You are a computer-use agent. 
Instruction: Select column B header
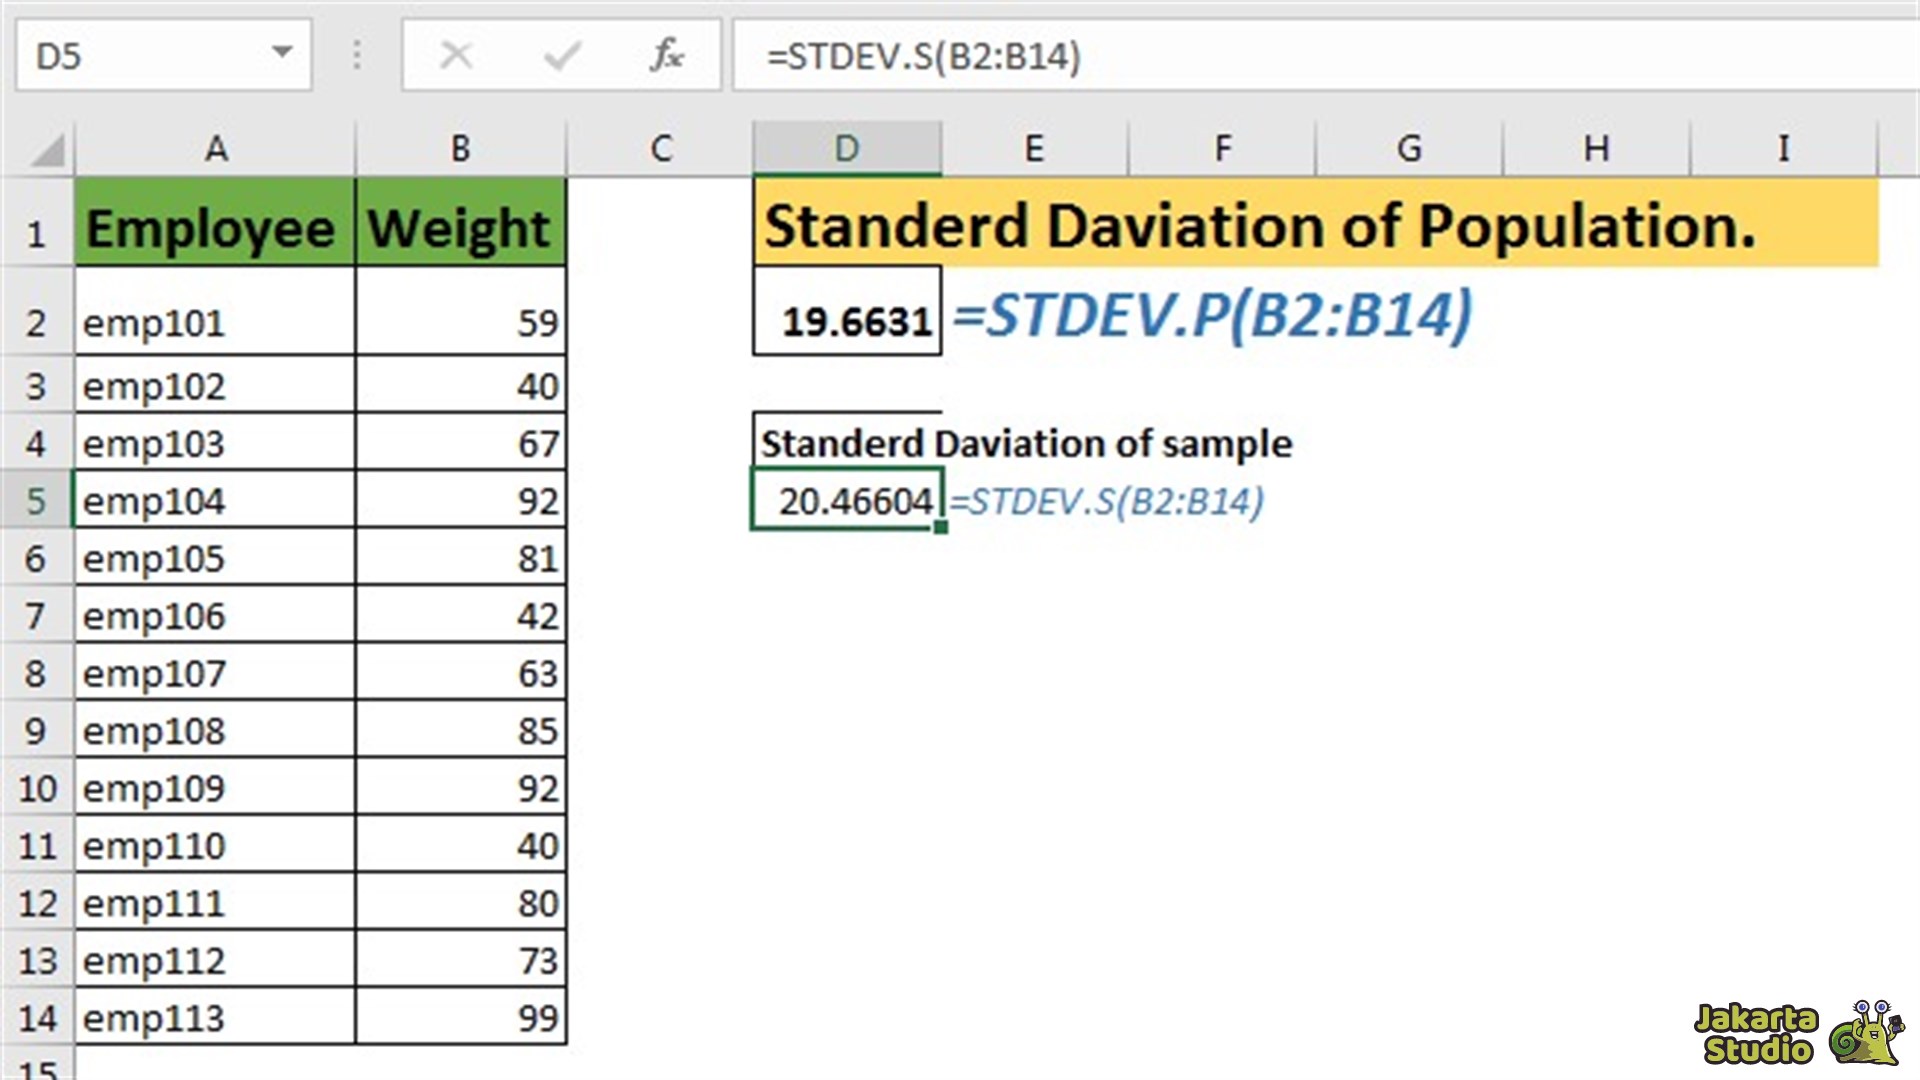point(460,149)
